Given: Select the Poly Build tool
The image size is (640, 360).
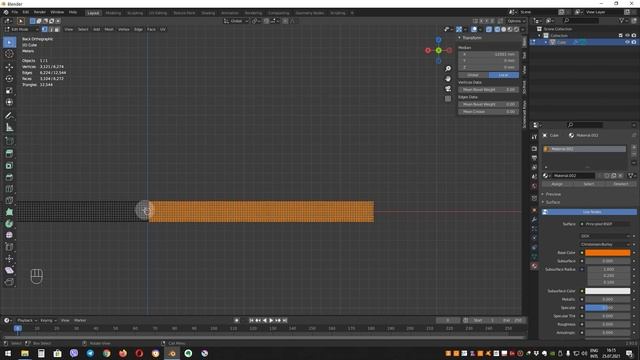Looking at the screenshot, I should click(9, 212).
